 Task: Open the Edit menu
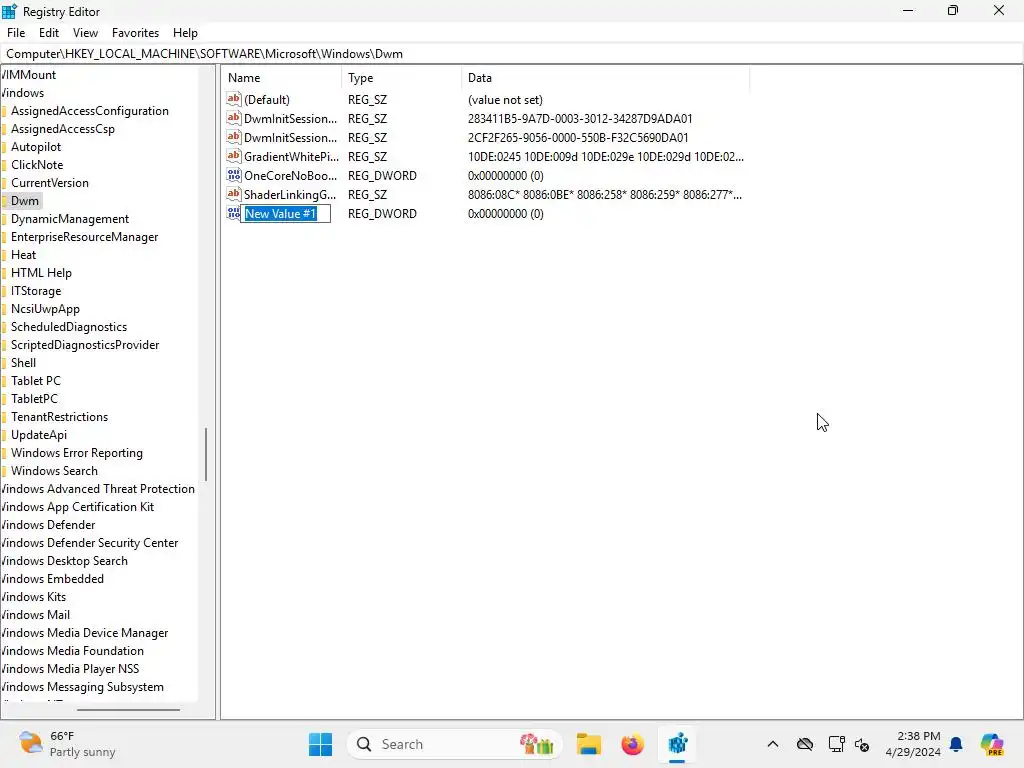pos(49,33)
